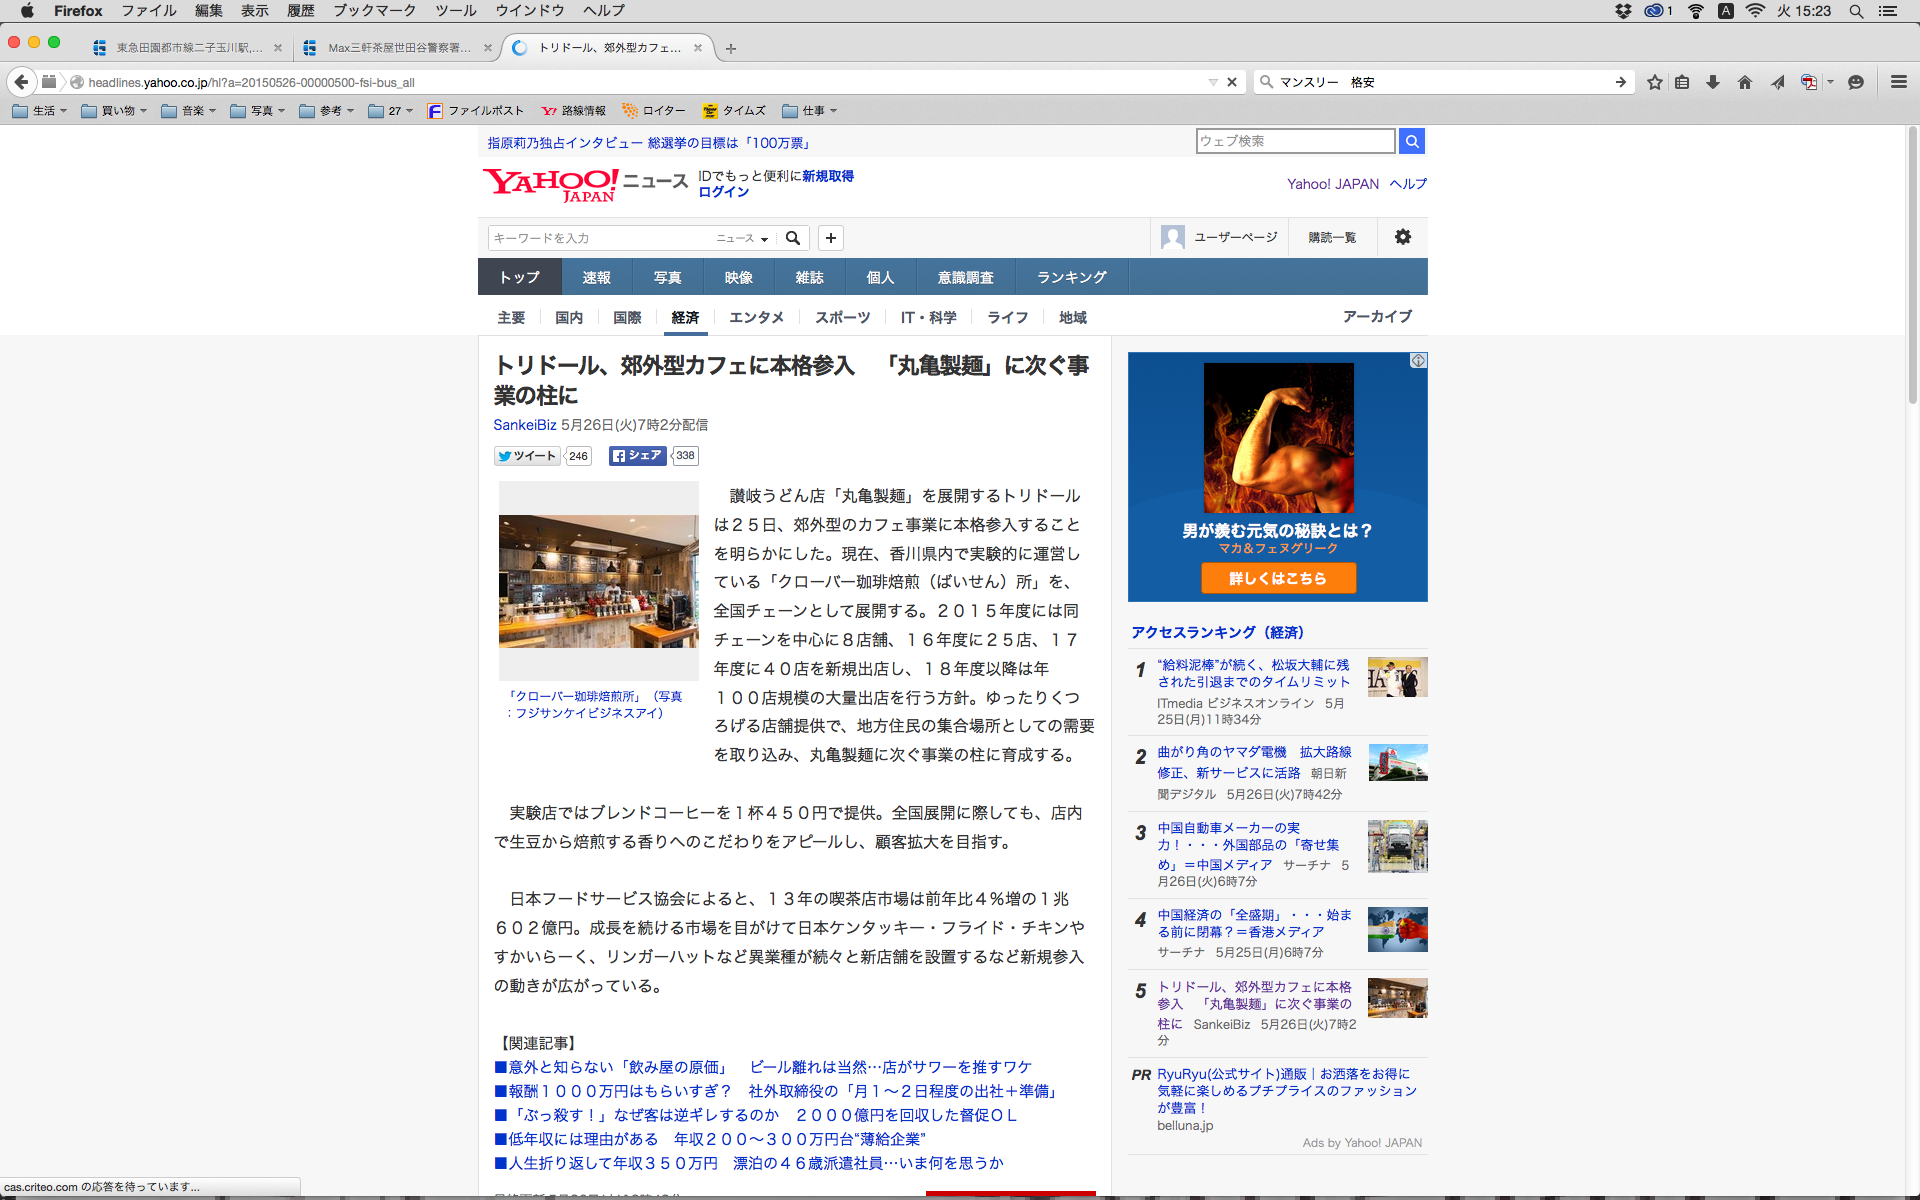Screen dimensions: 1920x1200
Task: Click the Firefox back arrow button
Action: (x=21, y=82)
